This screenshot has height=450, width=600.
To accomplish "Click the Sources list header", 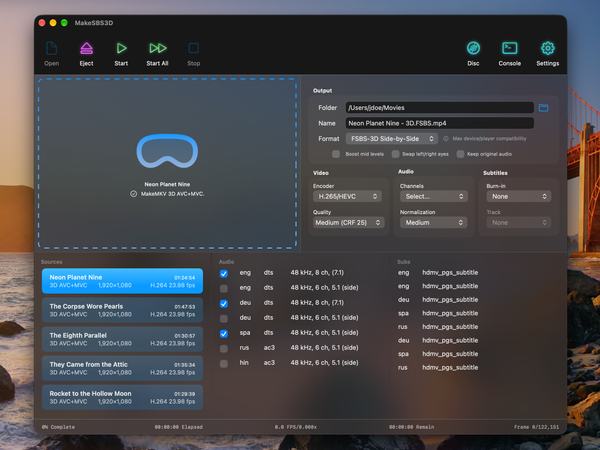I will [52, 262].
